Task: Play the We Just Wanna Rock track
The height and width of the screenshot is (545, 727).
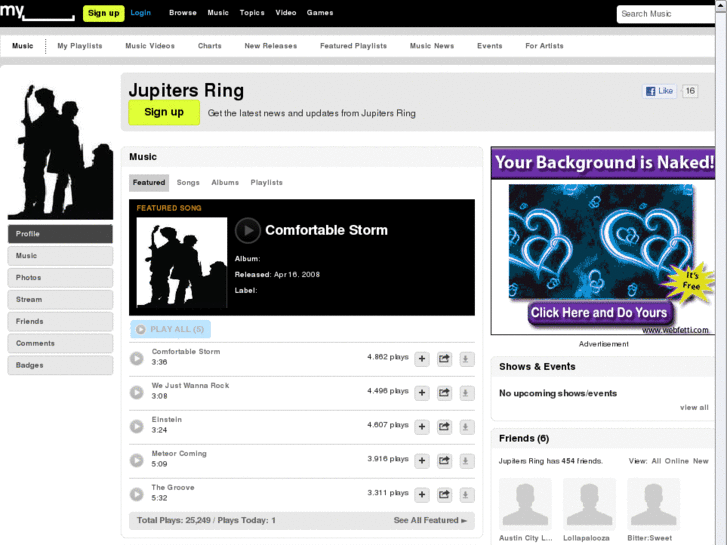Action: coord(137,392)
